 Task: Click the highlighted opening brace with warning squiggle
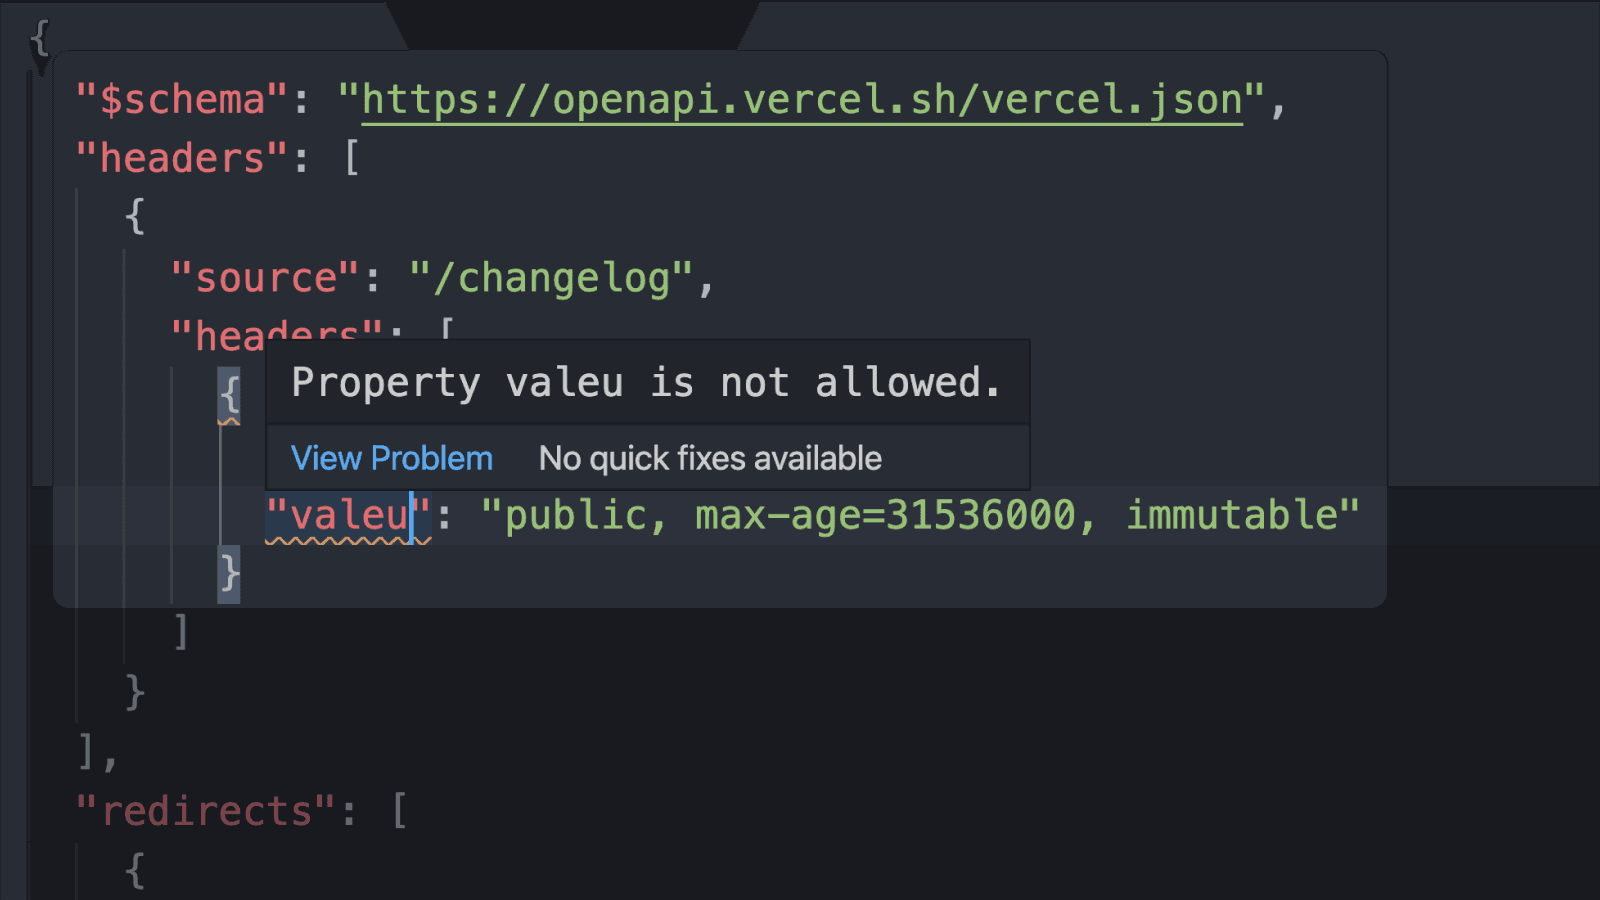coord(229,395)
